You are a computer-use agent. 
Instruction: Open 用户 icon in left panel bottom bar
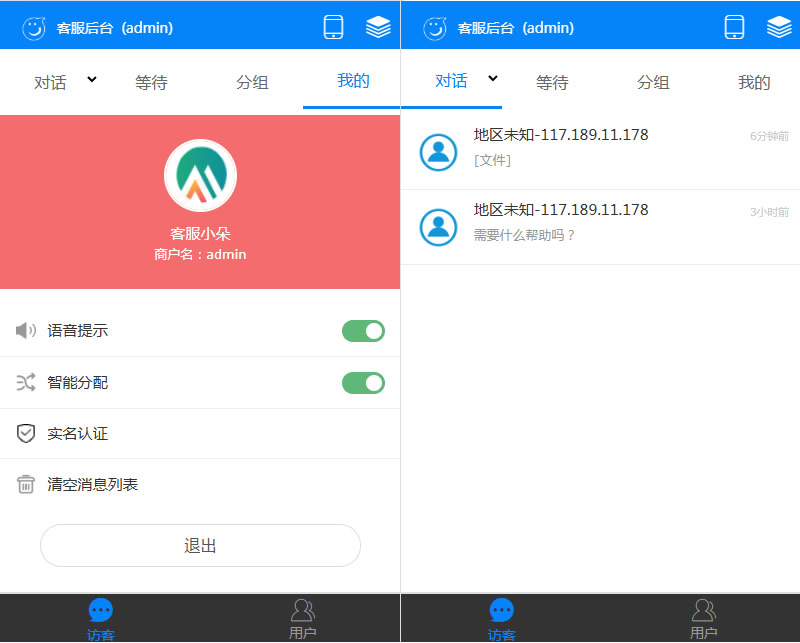coord(302,612)
